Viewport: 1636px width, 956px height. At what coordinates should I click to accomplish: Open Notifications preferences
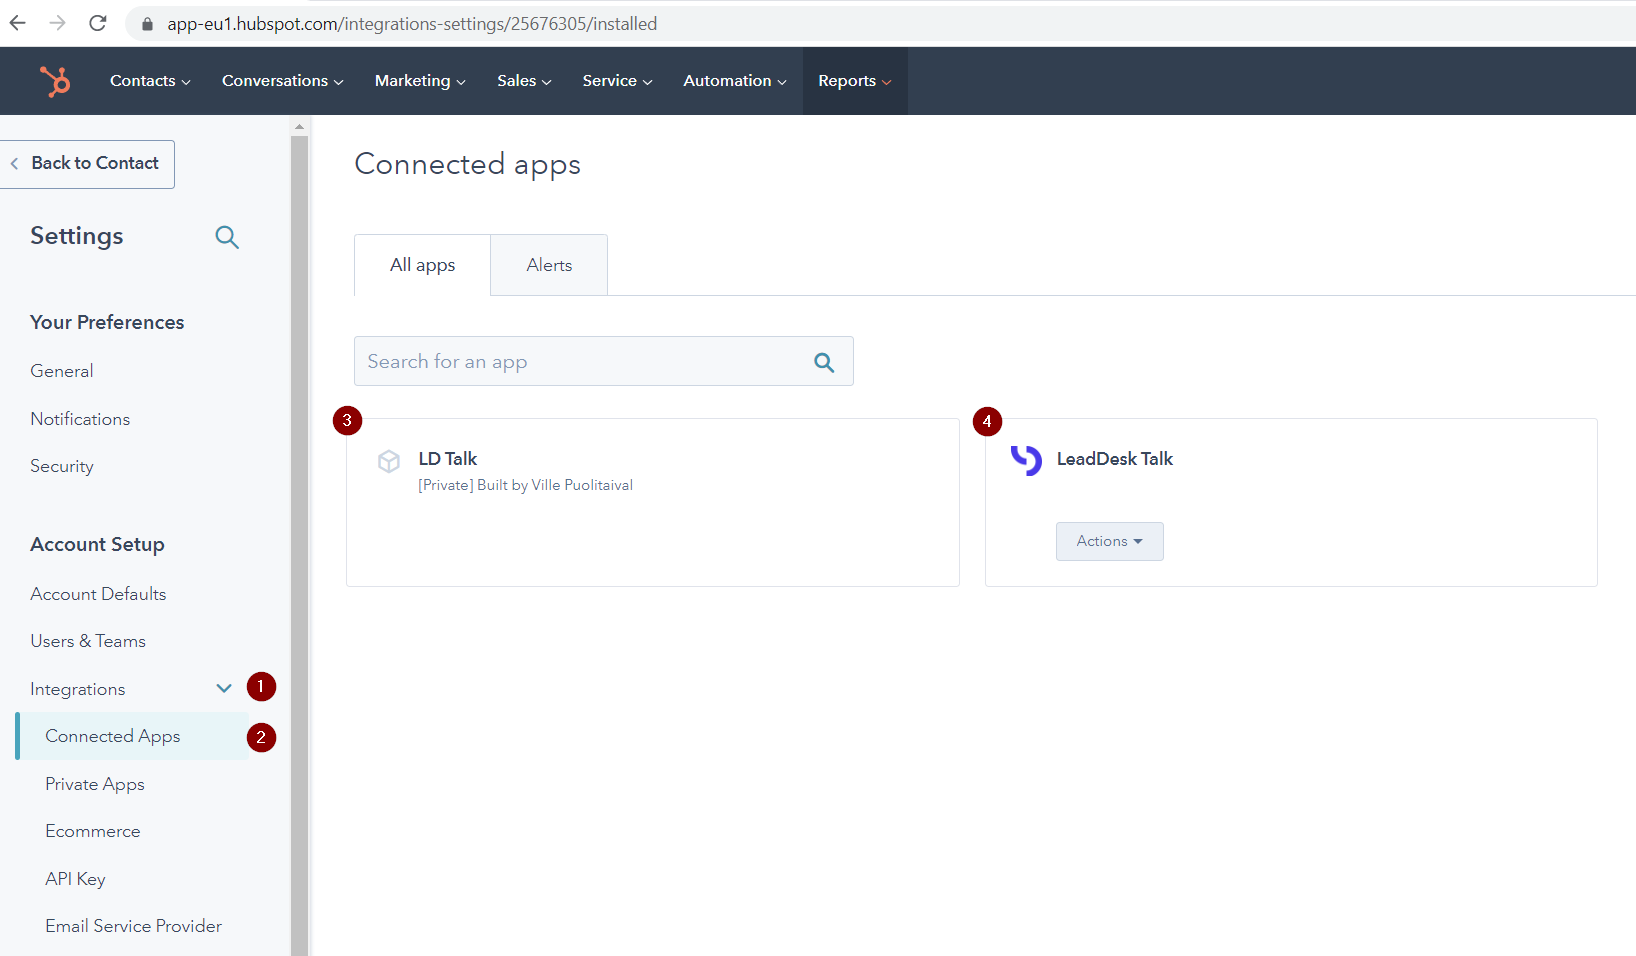[80, 419]
